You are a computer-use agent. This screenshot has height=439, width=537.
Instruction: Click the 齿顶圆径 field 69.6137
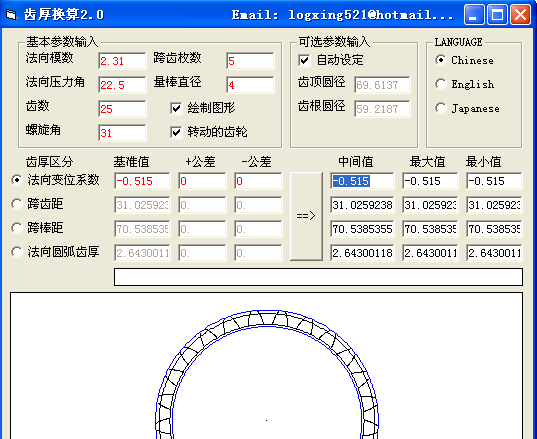[382, 85]
